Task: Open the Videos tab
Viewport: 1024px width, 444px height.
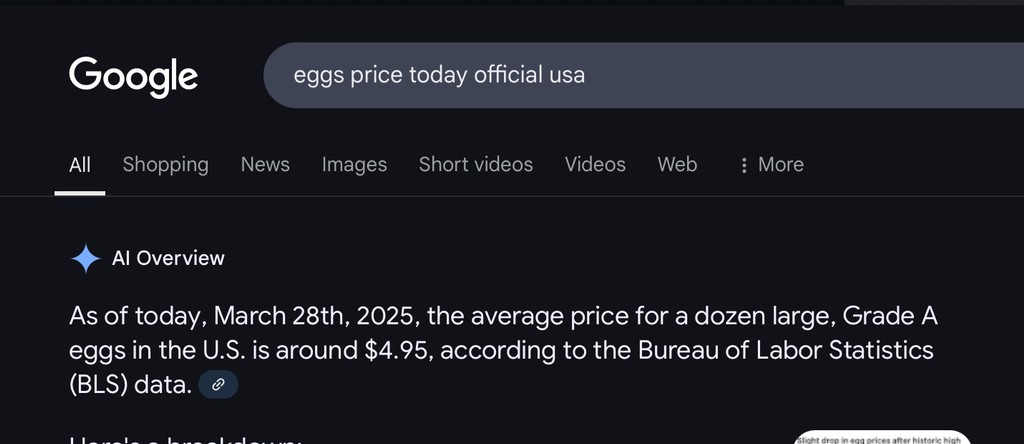Action: coord(595,165)
